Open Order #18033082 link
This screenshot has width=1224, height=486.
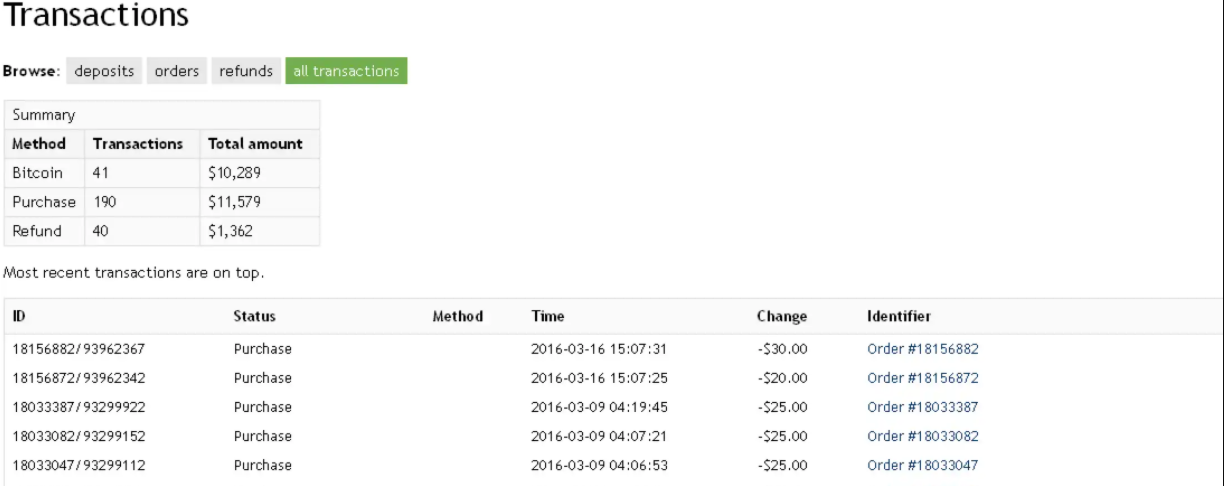click(x=922, y=436)
